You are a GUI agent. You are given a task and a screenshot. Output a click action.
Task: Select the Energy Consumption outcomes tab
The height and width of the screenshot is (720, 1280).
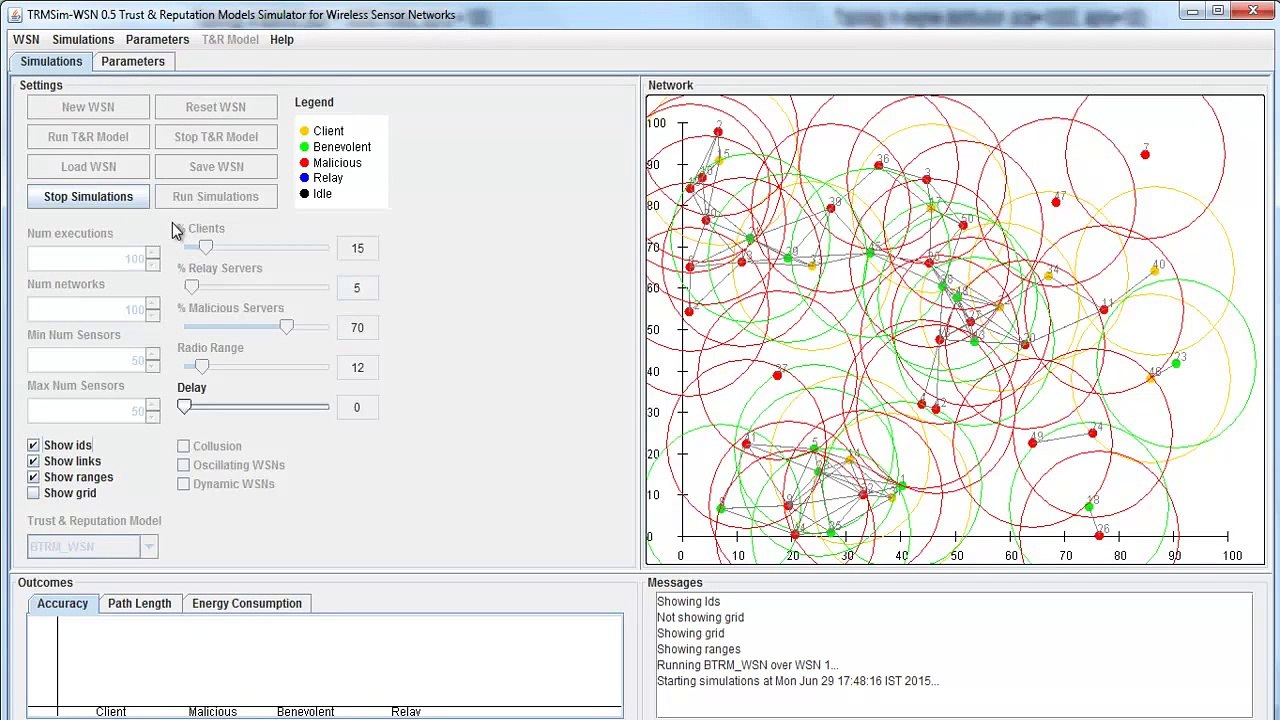pyautogui.click(x=247, y=603)
